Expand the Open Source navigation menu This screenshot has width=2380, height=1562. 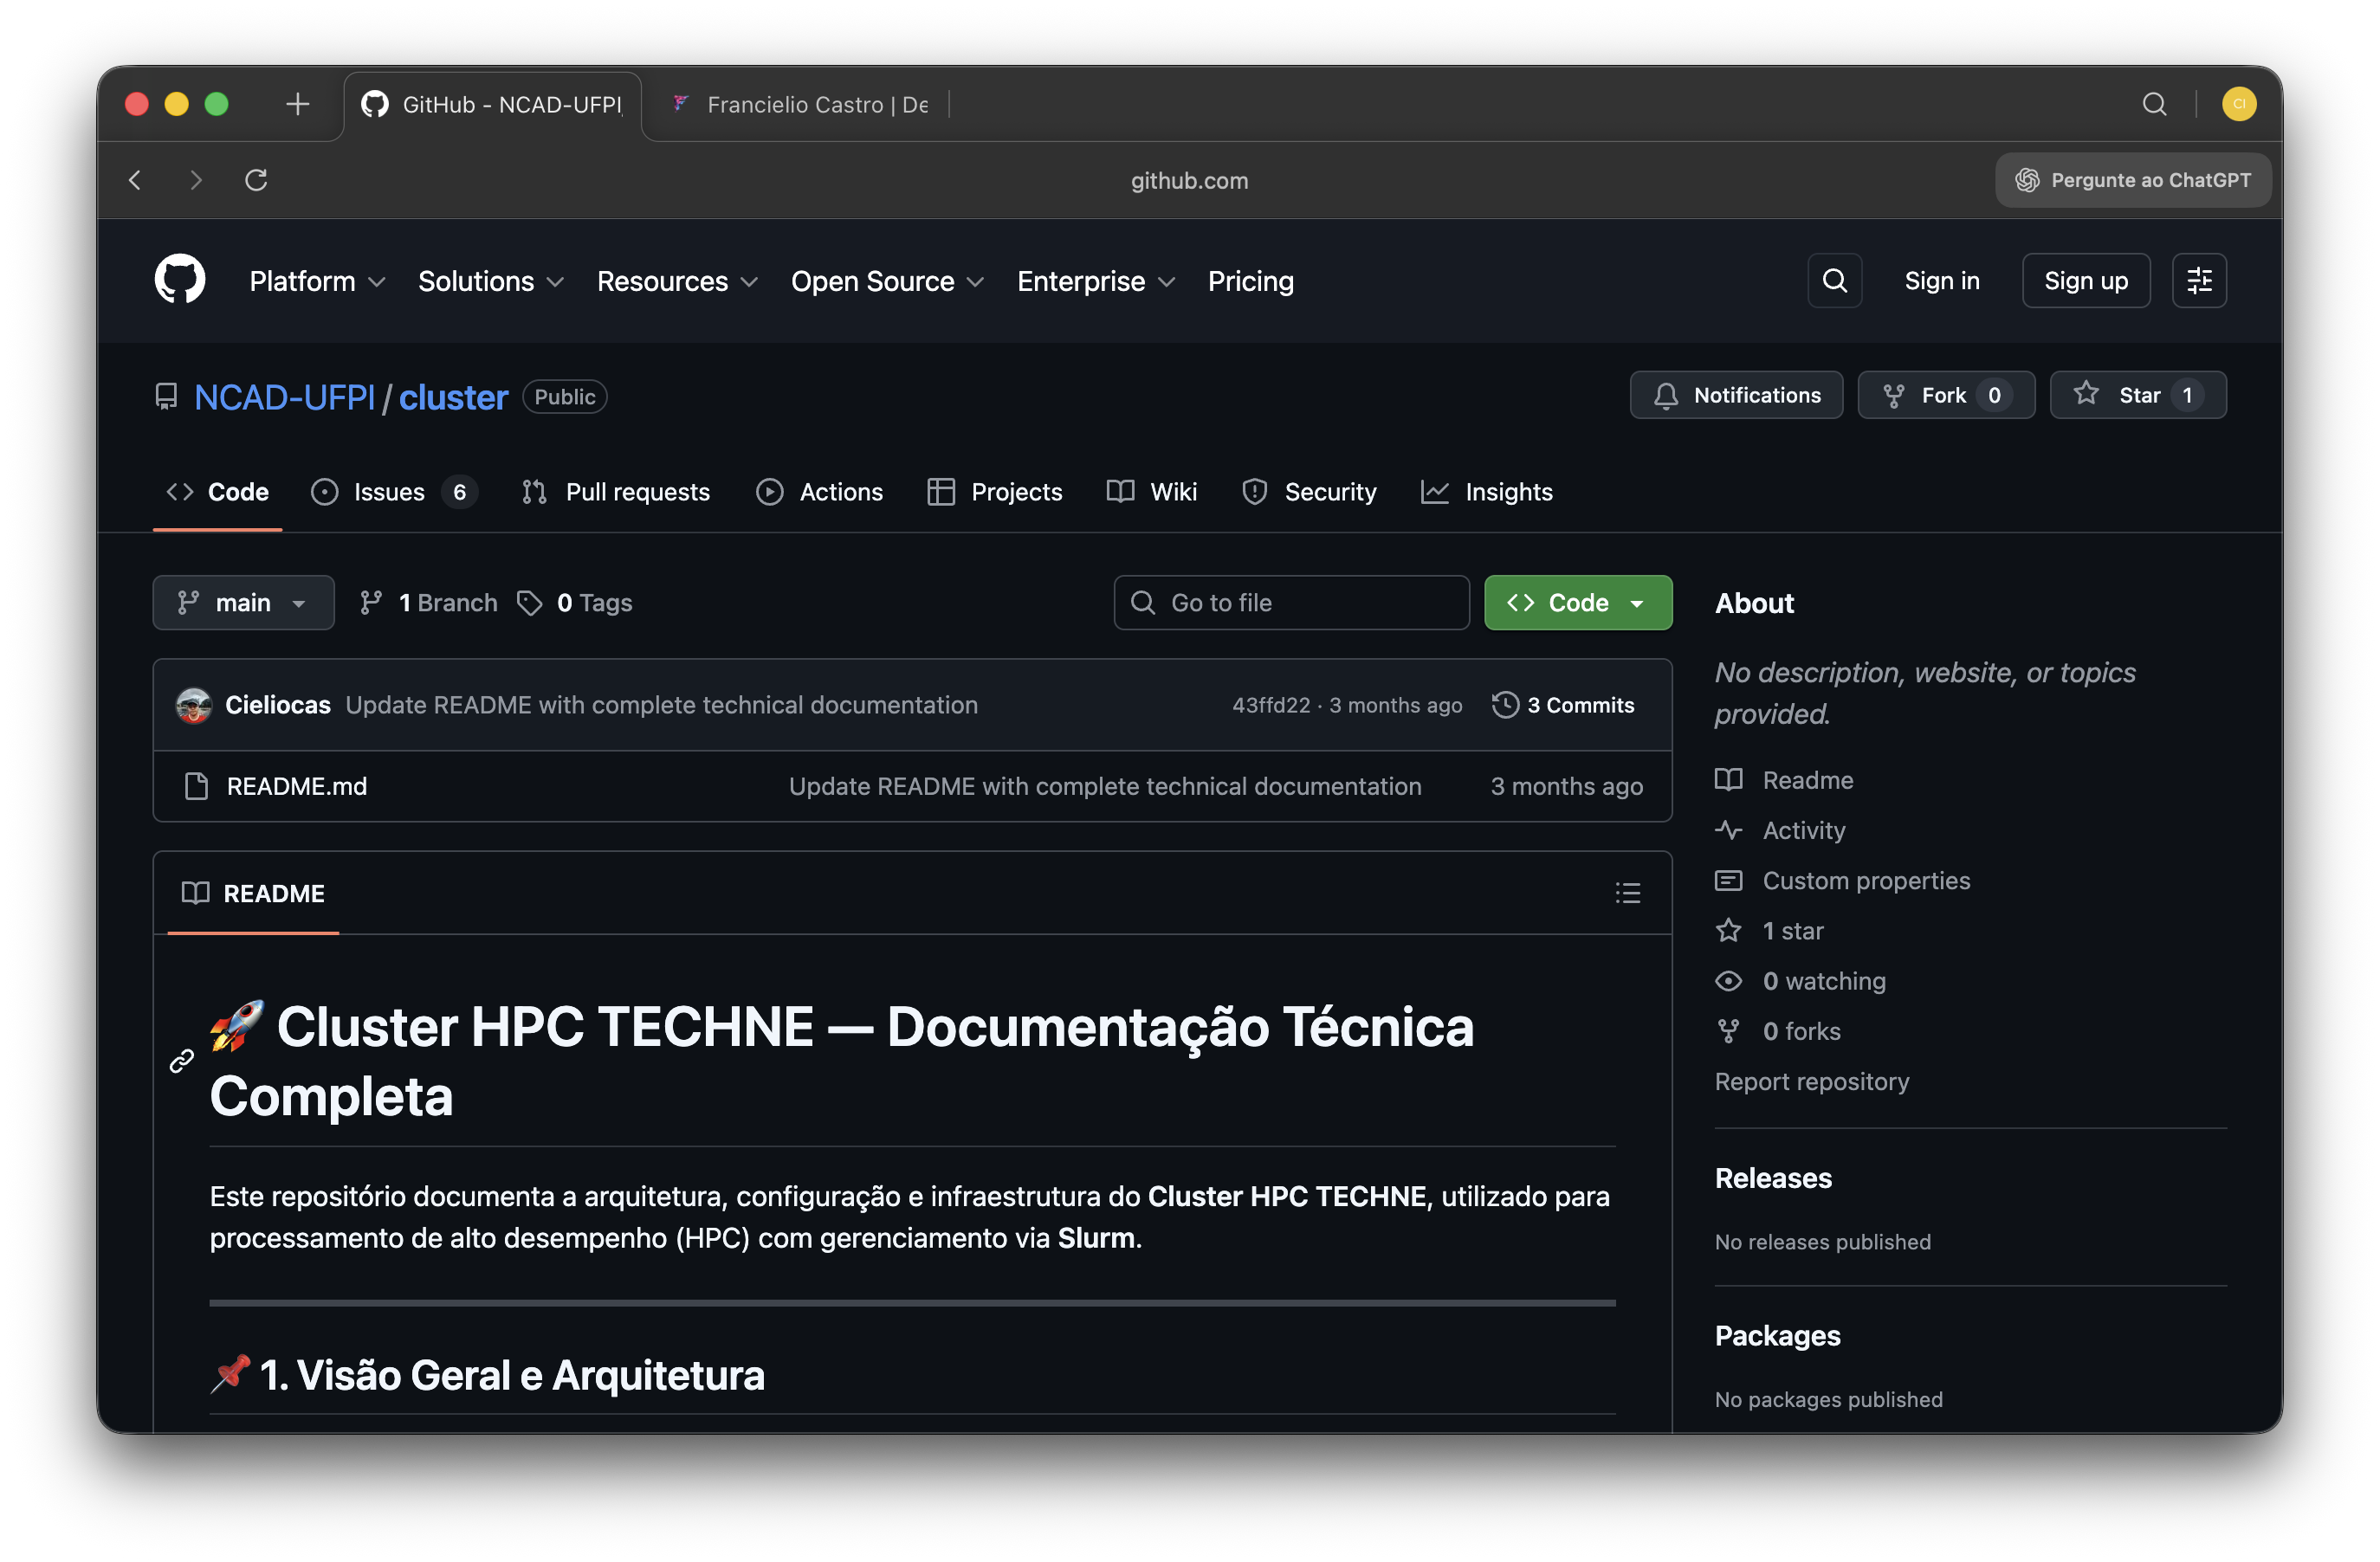[886, 281]
